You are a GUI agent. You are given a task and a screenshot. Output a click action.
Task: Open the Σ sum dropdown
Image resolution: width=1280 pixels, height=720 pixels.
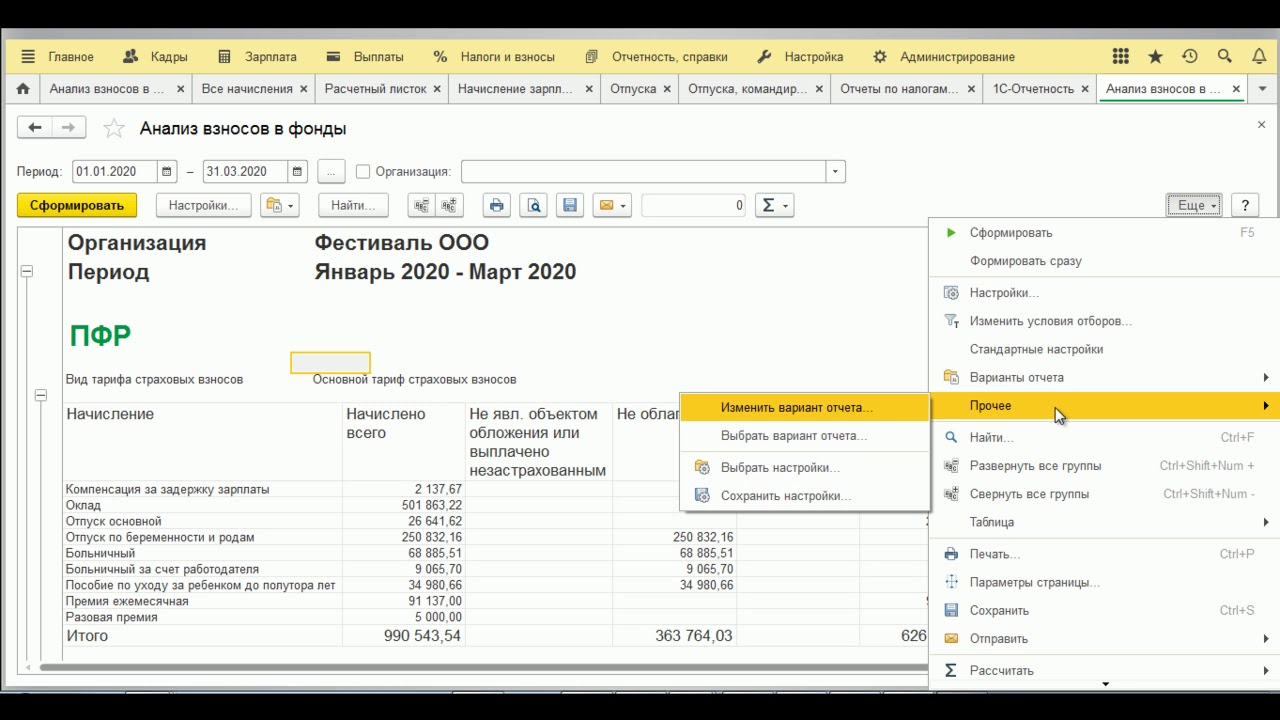pos(775,206)
